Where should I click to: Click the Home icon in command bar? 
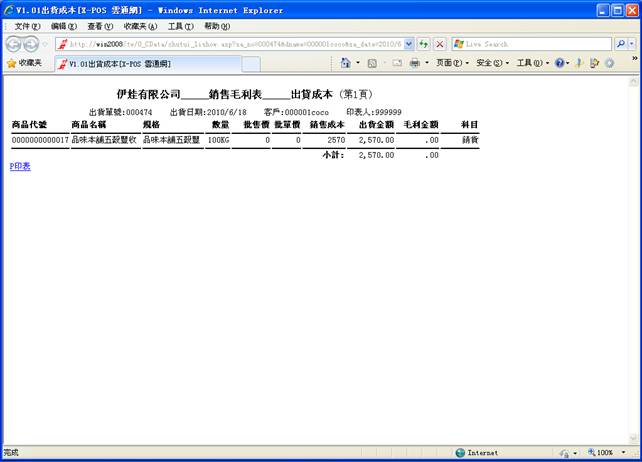coord(346,63)
